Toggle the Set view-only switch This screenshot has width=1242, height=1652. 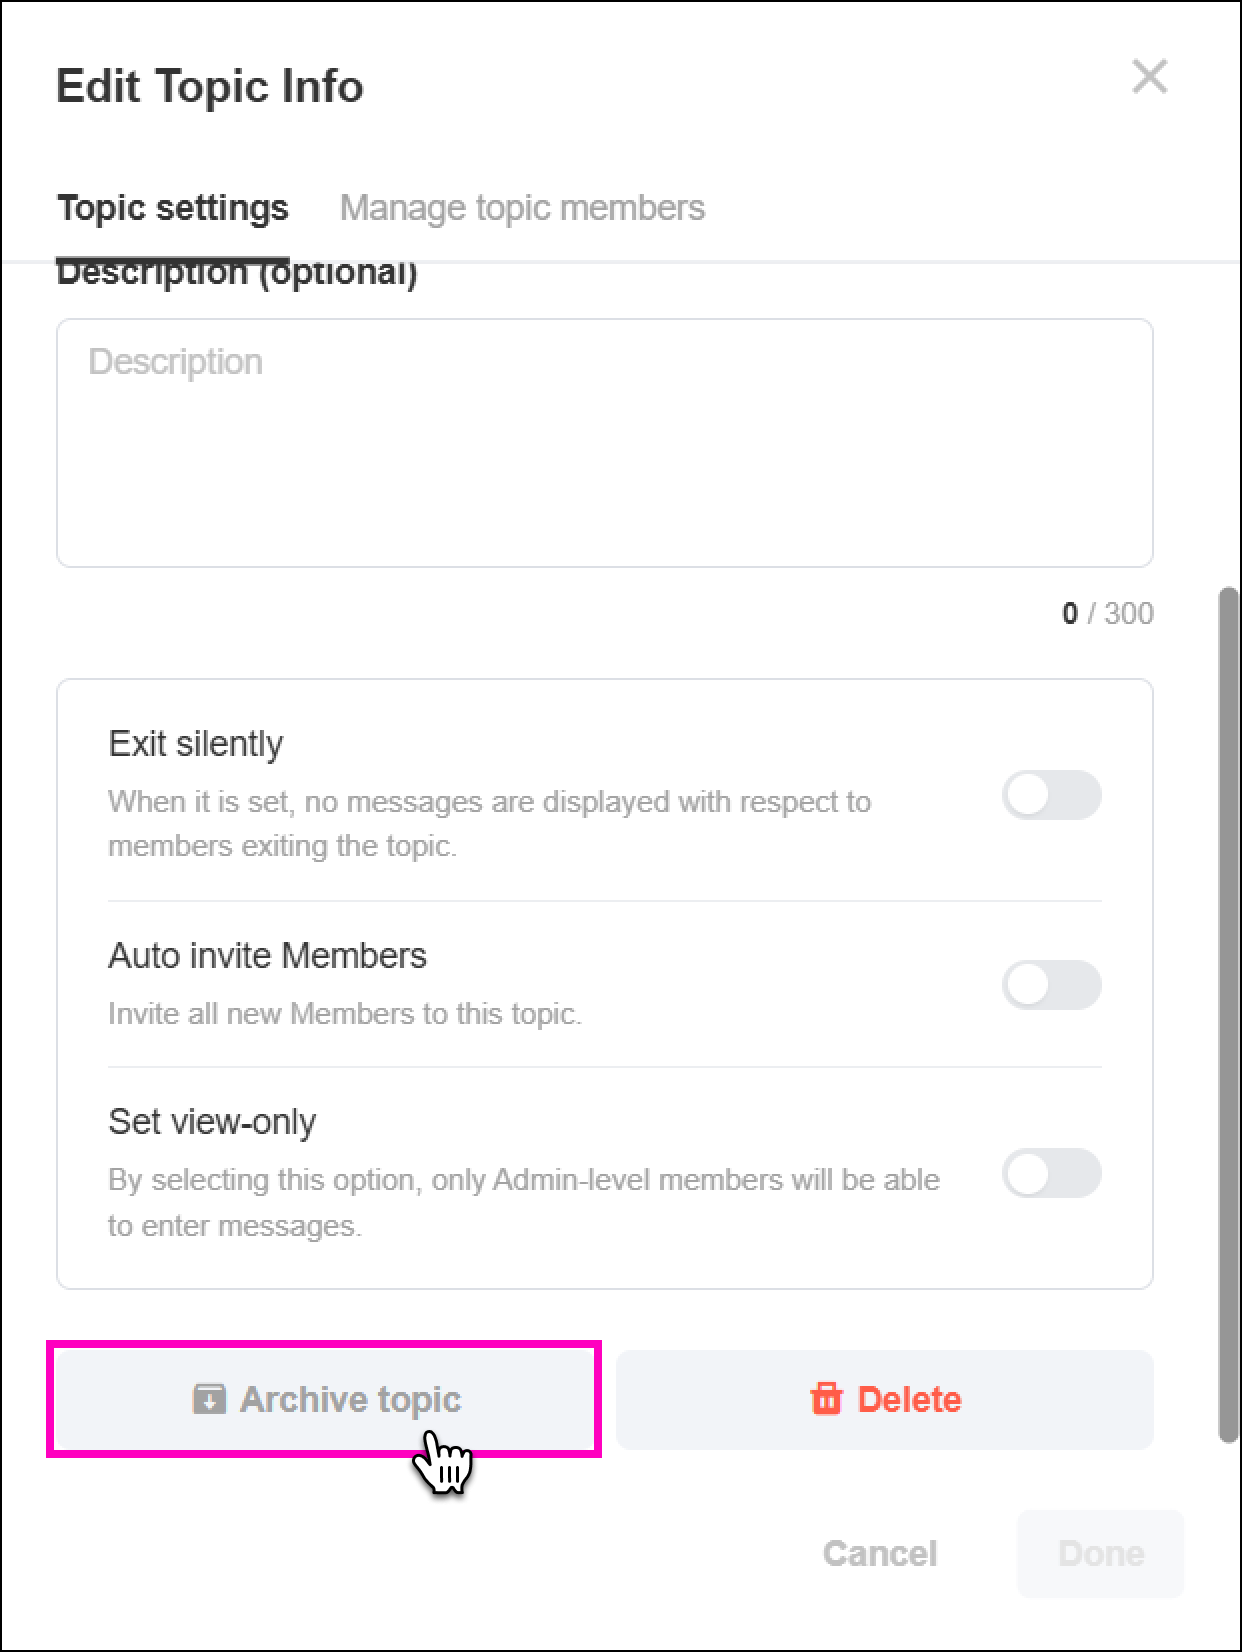[x=1051, y=1173]
